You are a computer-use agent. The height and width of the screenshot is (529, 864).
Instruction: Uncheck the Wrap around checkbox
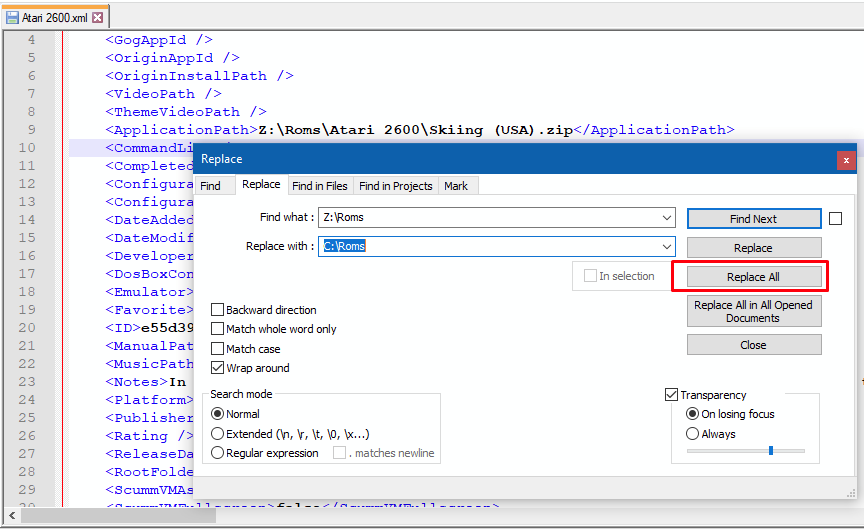coord(218,368)
